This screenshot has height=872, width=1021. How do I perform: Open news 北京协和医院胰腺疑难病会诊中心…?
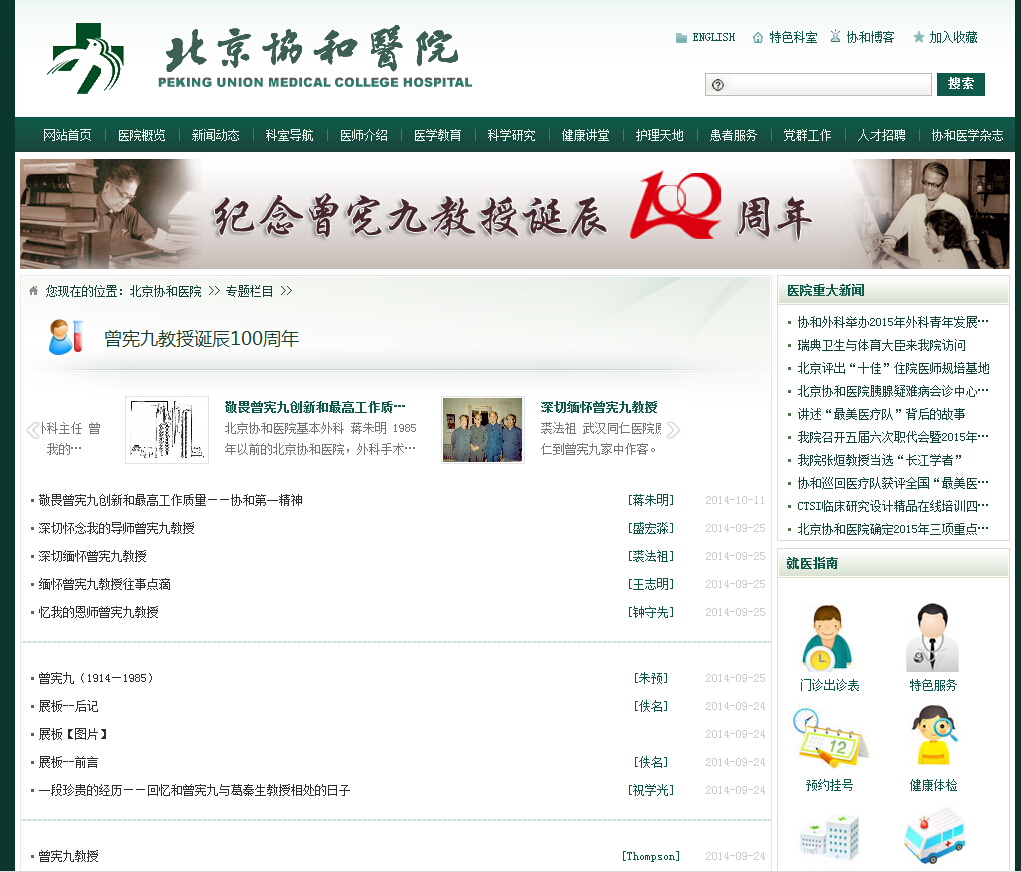(x=893, y=391)
